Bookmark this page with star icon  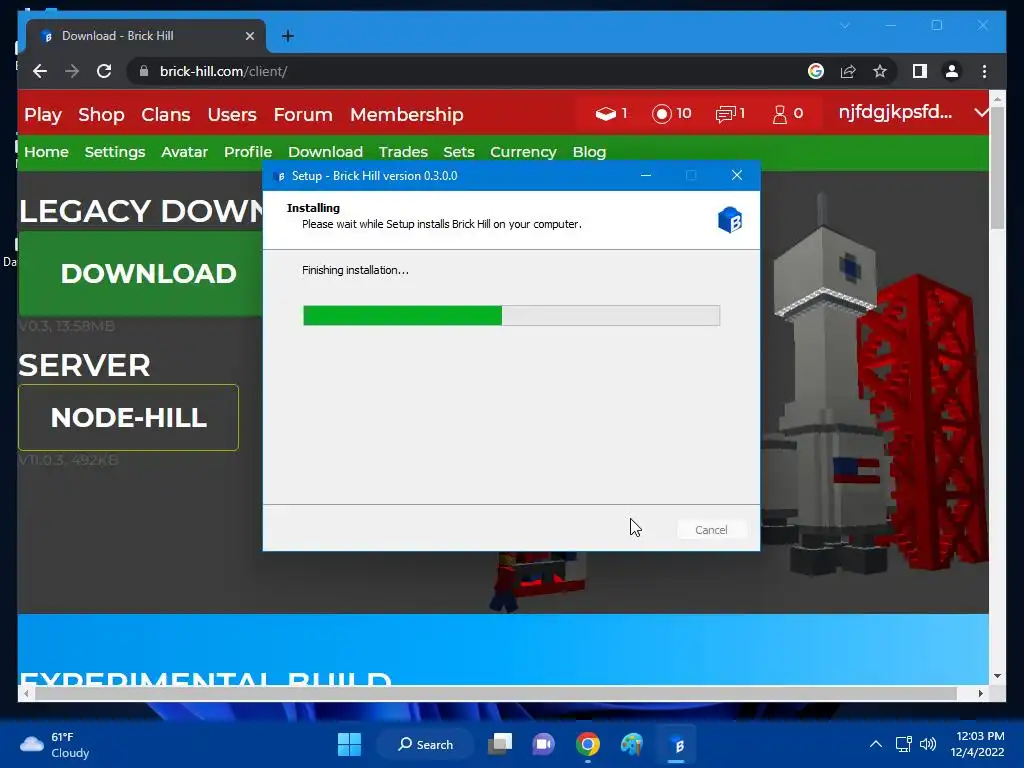[x=880, y=71]
